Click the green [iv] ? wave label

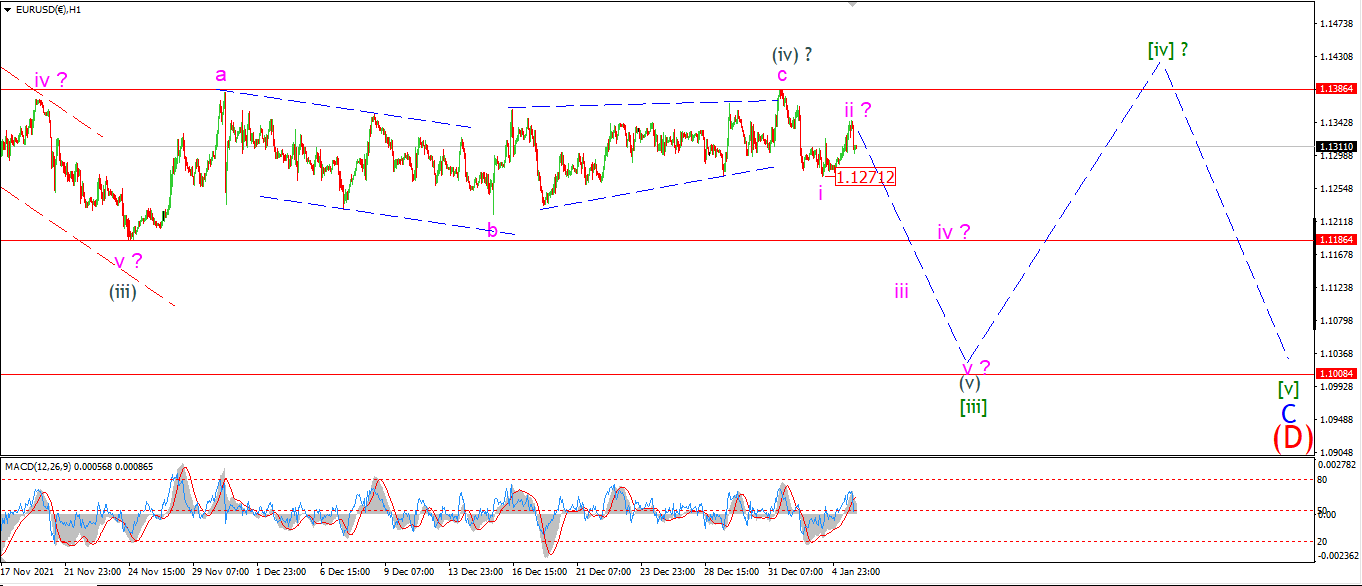coord(1168,49)
